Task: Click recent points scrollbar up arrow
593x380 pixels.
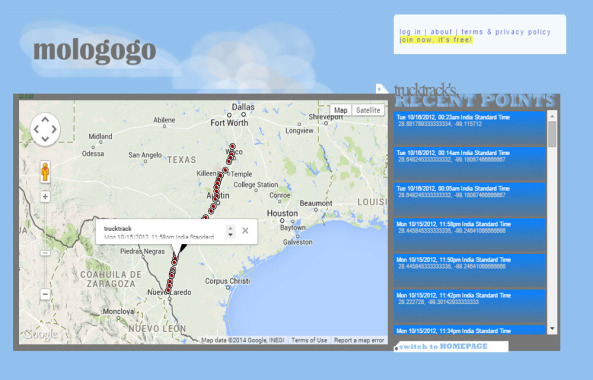Action: pos(552,116)
